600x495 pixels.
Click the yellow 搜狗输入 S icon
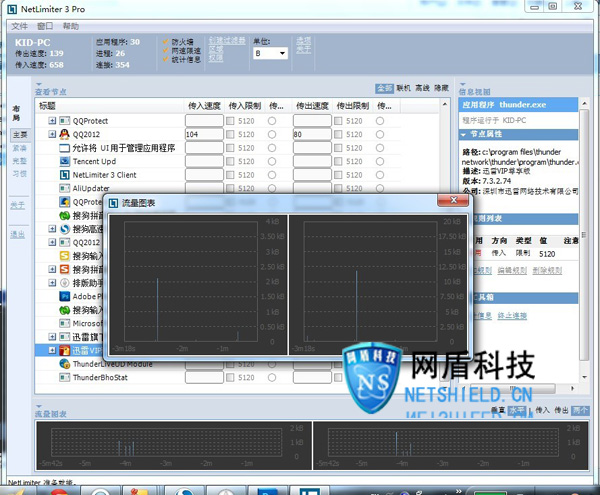pyautogui.click(x=64, y=256)
